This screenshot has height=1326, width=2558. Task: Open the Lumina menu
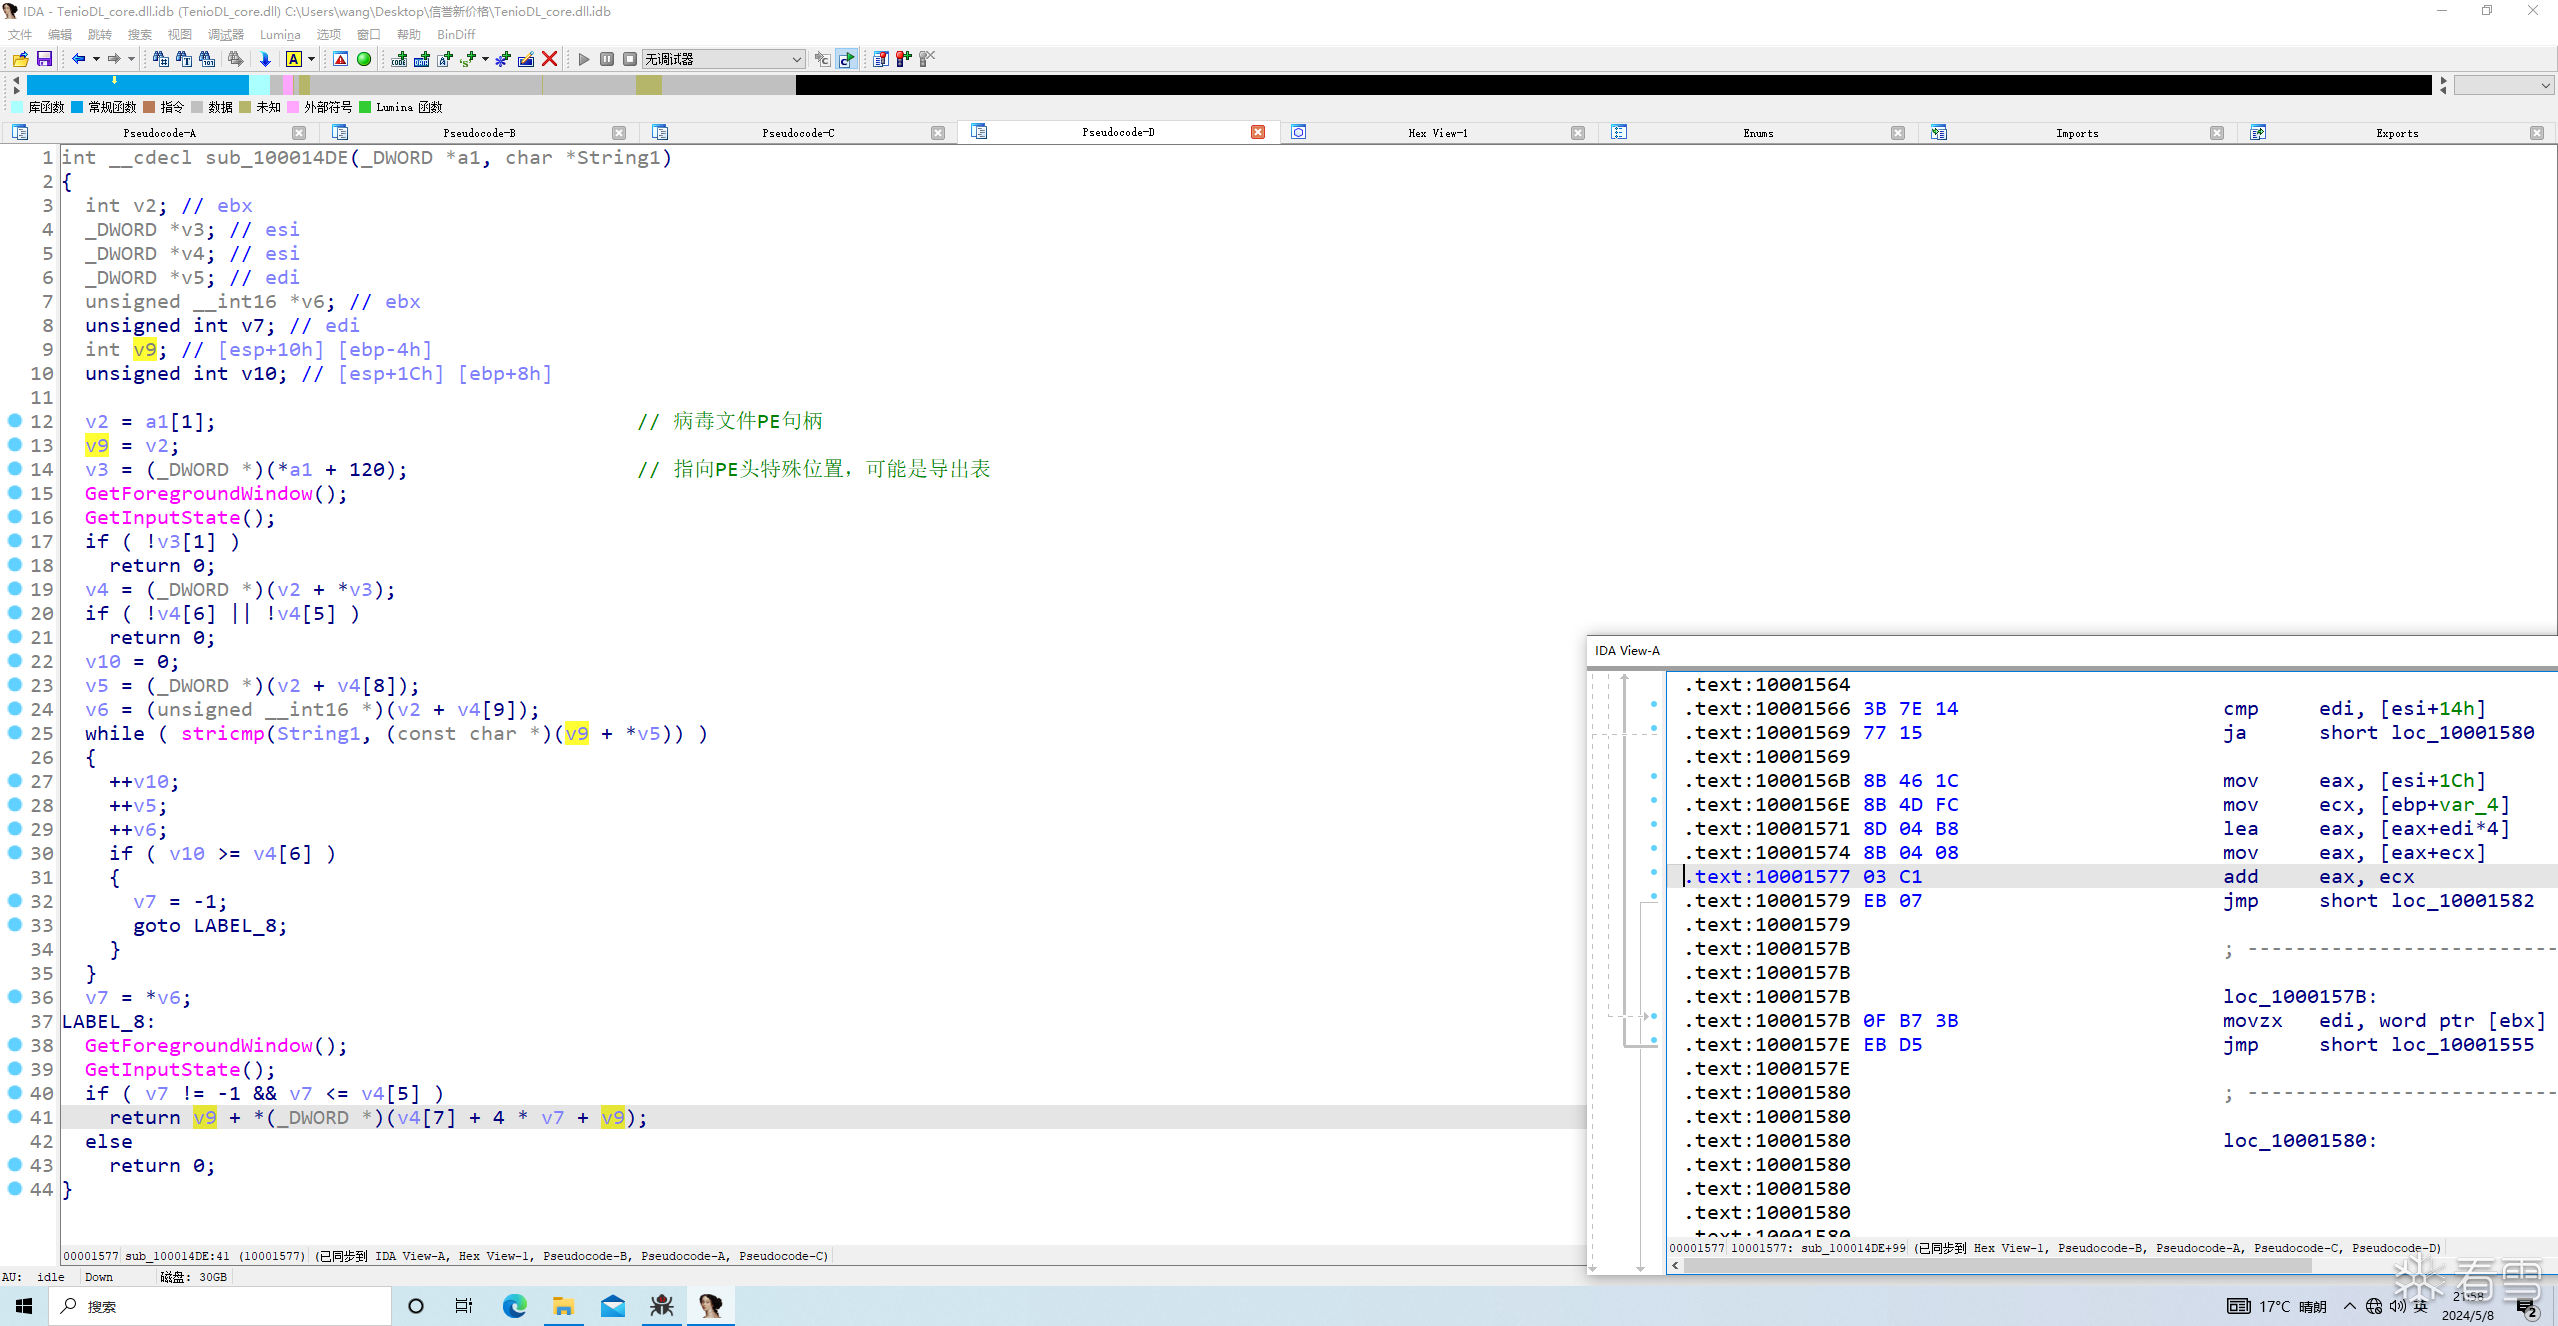coord(280,34)
